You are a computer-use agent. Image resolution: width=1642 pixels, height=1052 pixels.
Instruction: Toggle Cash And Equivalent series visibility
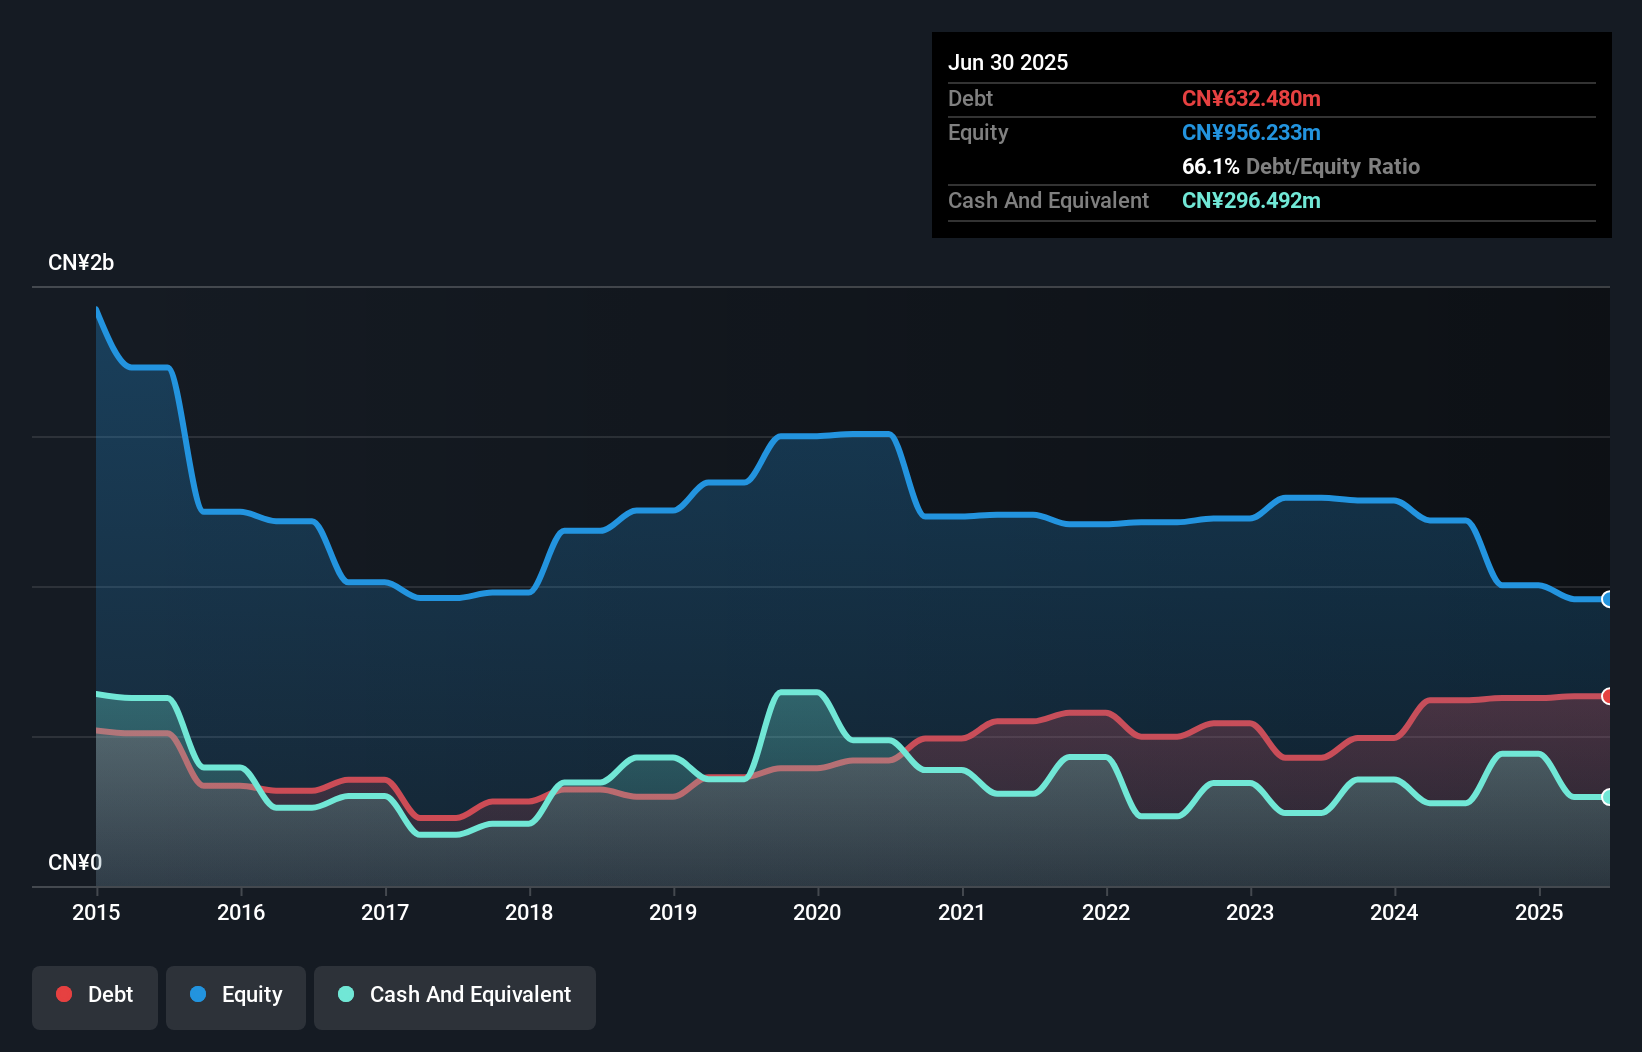455,997
